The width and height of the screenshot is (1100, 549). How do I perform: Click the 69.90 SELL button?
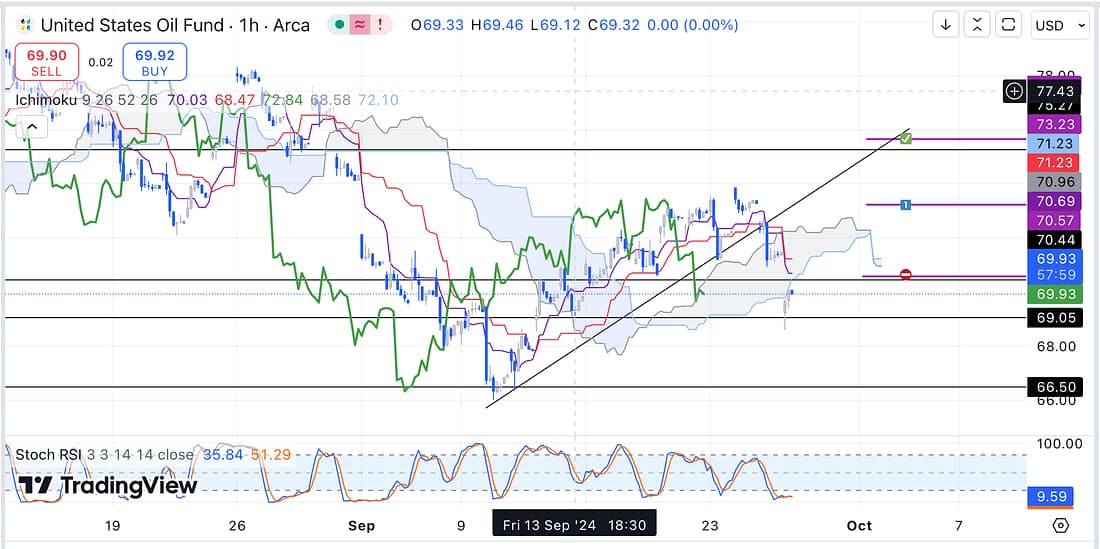(45, 62)
